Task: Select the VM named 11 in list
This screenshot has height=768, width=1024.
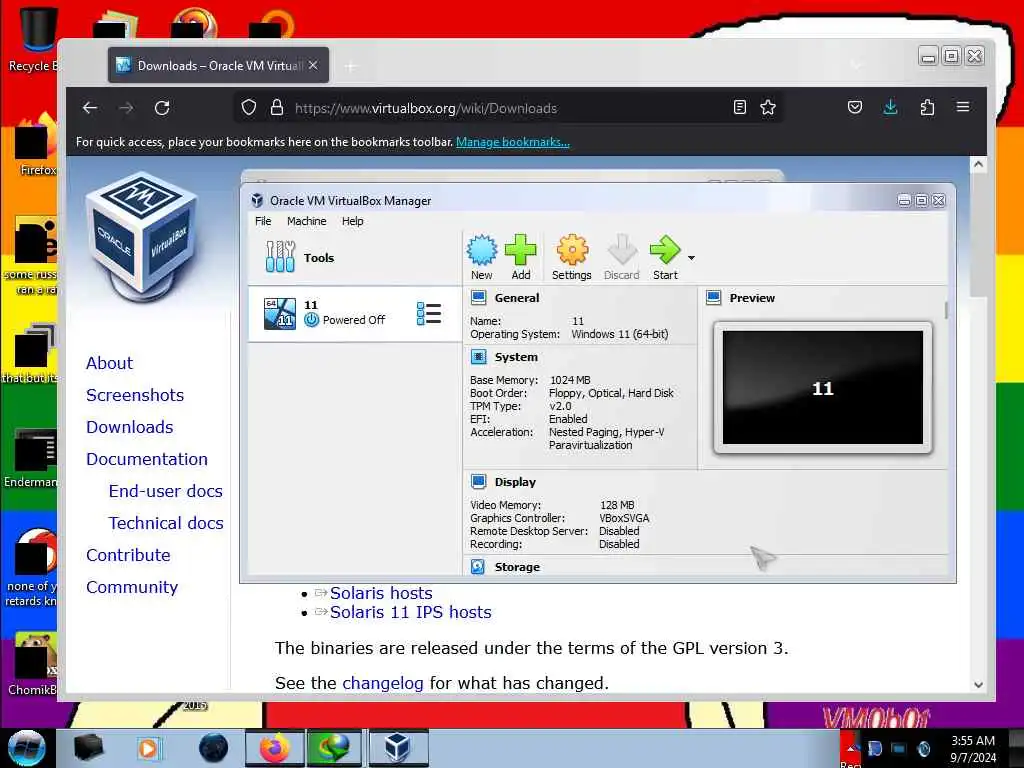Action: tap(355, 313)
